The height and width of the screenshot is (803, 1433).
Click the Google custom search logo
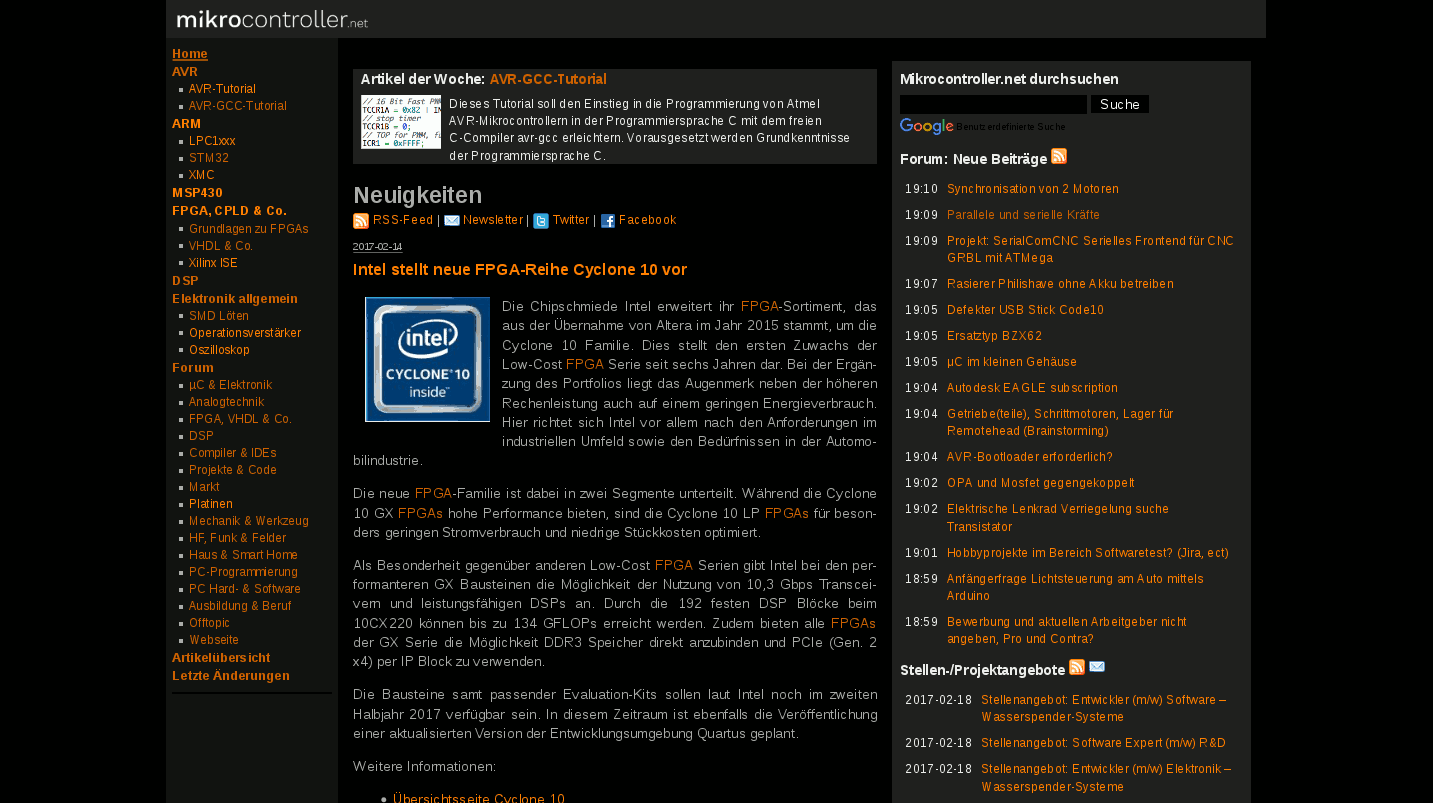click(925, 126)
